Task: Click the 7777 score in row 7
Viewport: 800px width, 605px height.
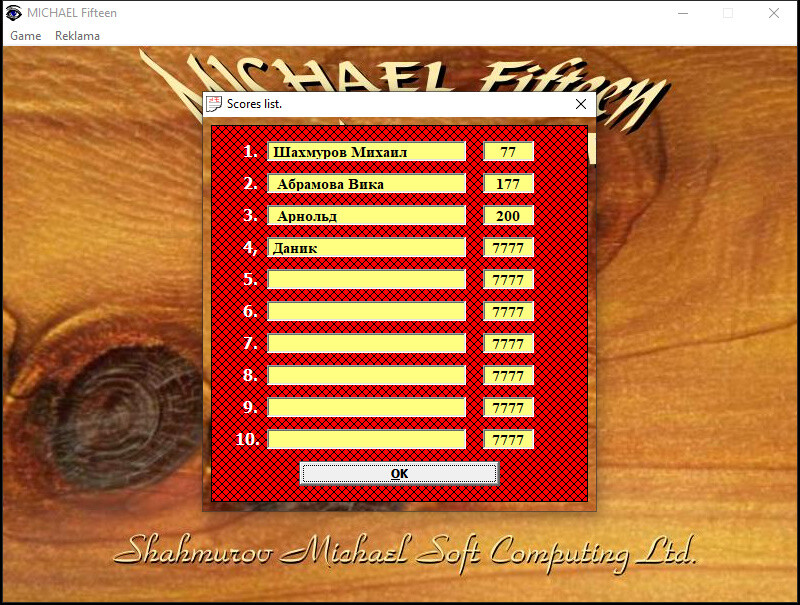Action: point(508,343)
